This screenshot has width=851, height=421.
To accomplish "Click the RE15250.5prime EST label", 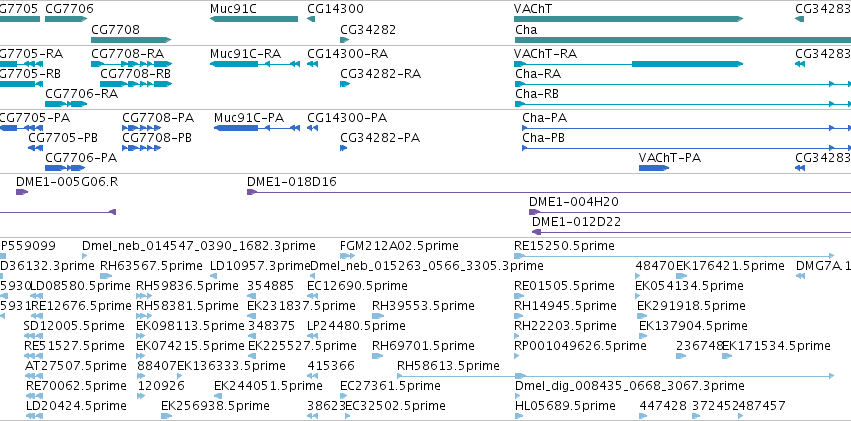I will [564, 246].
